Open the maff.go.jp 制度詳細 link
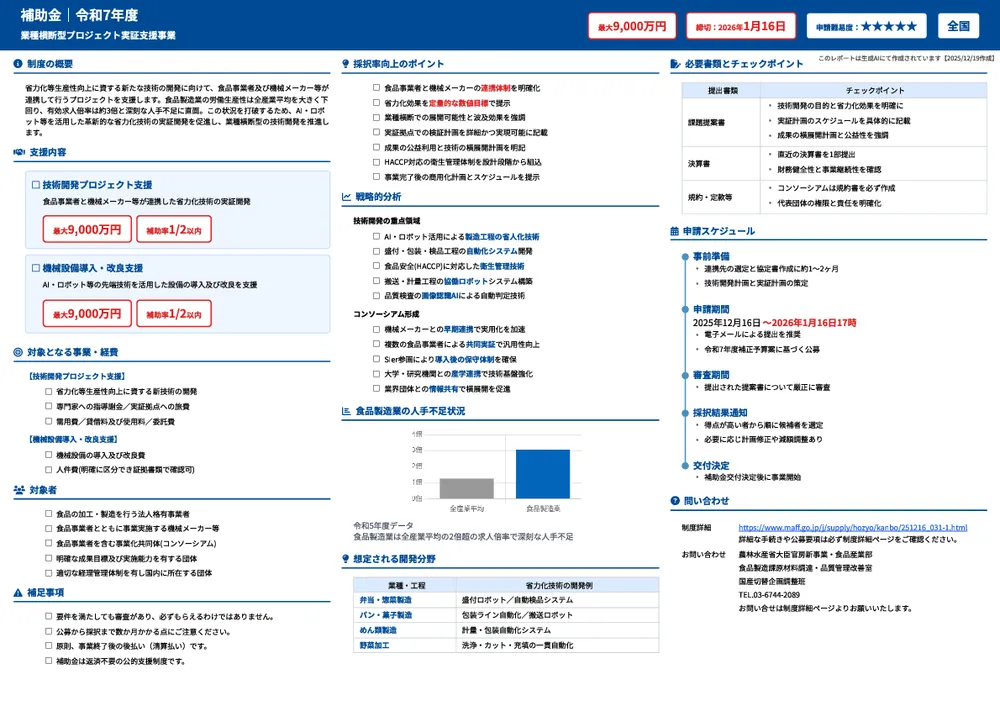 click(x=852, y=527)
